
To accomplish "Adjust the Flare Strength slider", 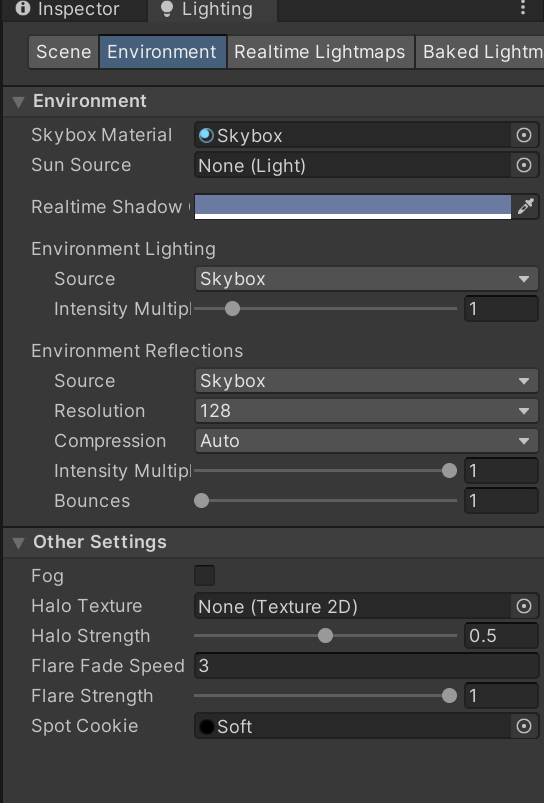I will coord(325,696).
